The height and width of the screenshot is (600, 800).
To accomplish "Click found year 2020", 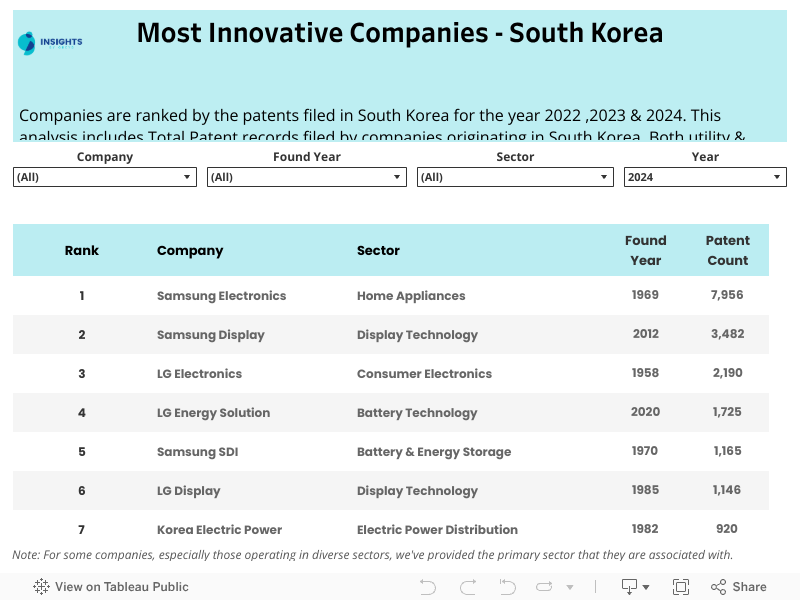I will 645,412.
